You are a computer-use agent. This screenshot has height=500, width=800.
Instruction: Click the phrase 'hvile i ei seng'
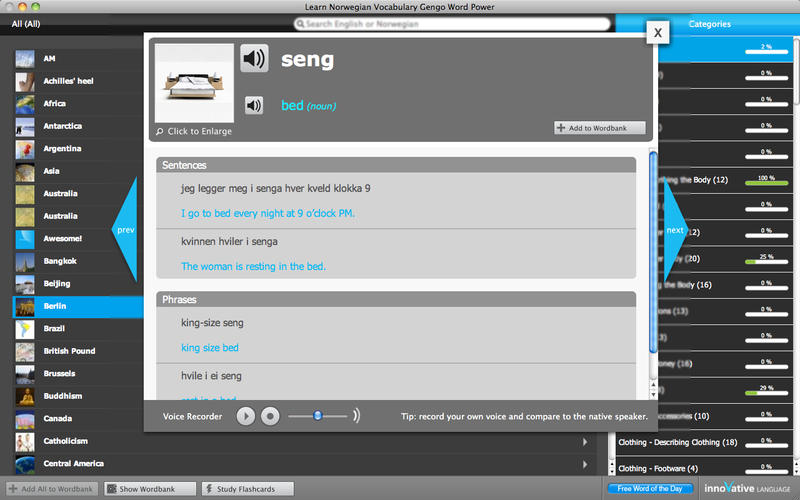pyautogui.click(x=211, y=376)
